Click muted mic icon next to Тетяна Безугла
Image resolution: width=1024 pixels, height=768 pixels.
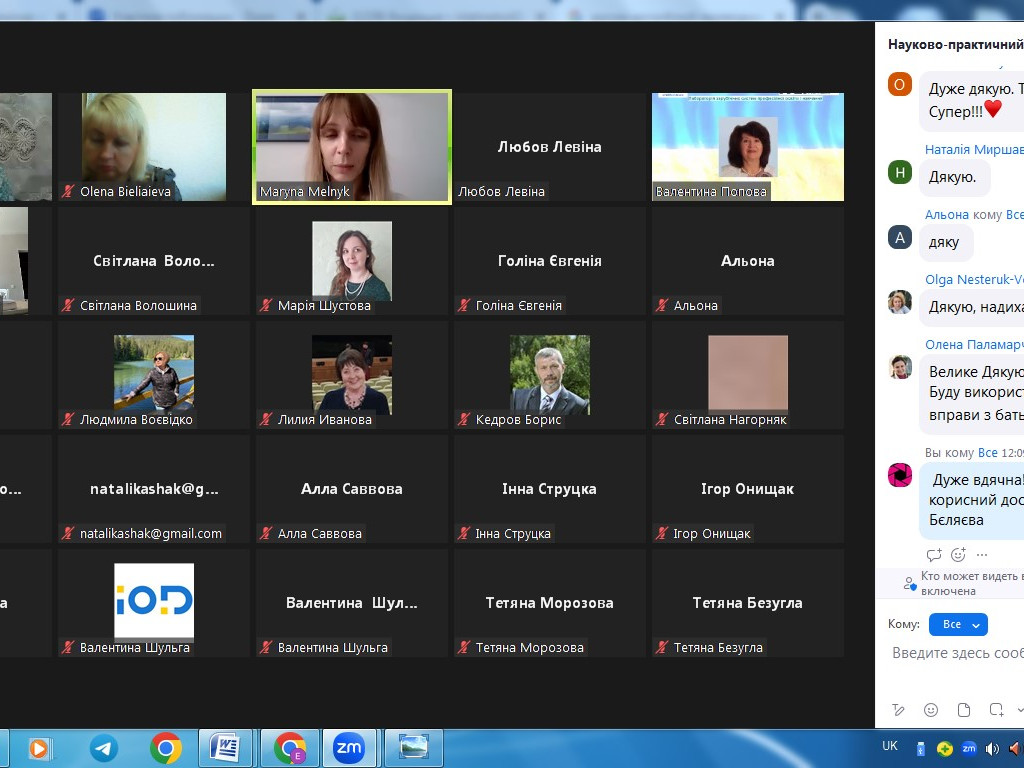pos(662,647)
